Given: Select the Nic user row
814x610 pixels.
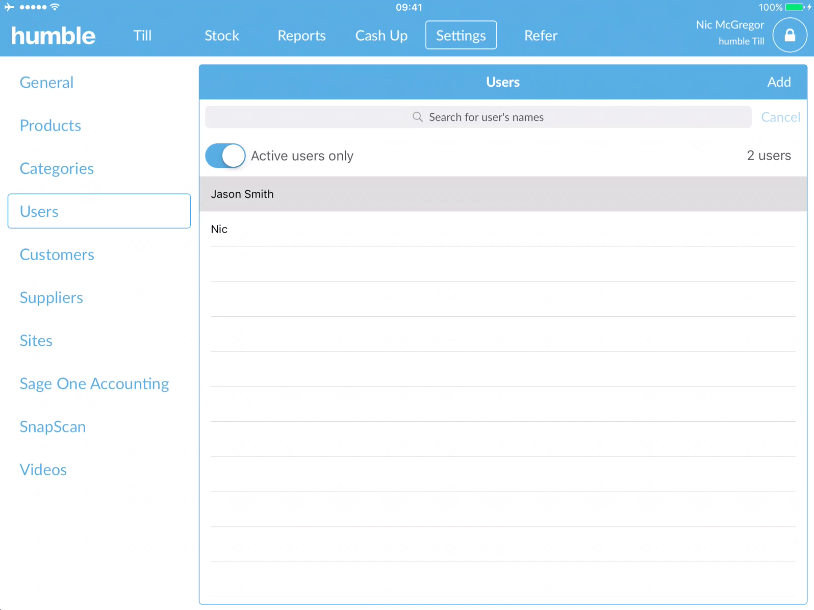Looking at the screenshot, I should [503, 229].
